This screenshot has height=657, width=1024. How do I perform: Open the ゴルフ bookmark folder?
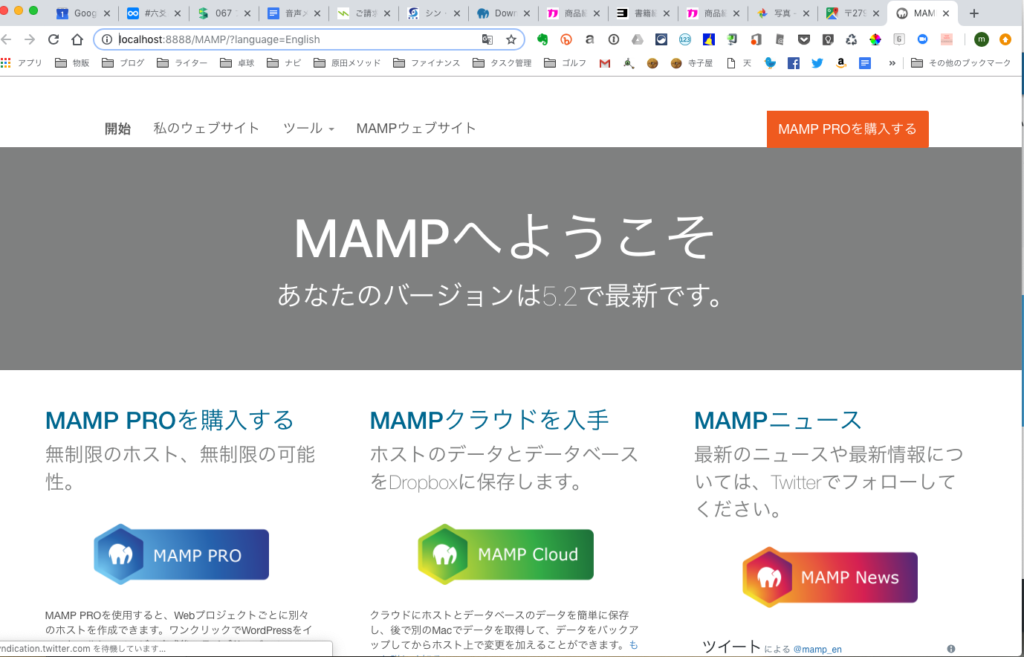coord(565,63)
